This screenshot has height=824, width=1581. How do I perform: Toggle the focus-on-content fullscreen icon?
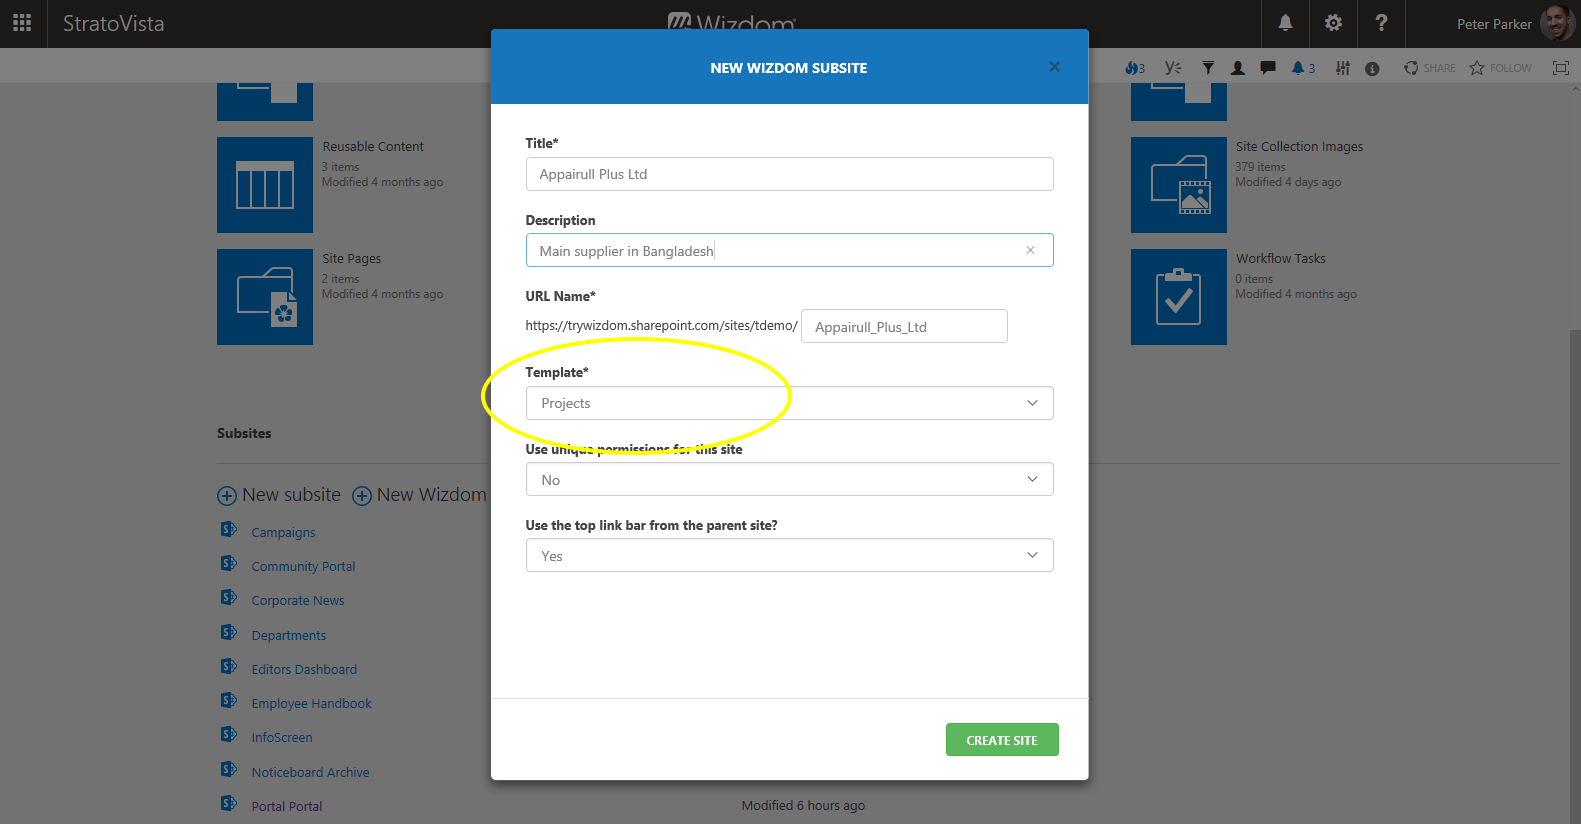(1560, 68)
